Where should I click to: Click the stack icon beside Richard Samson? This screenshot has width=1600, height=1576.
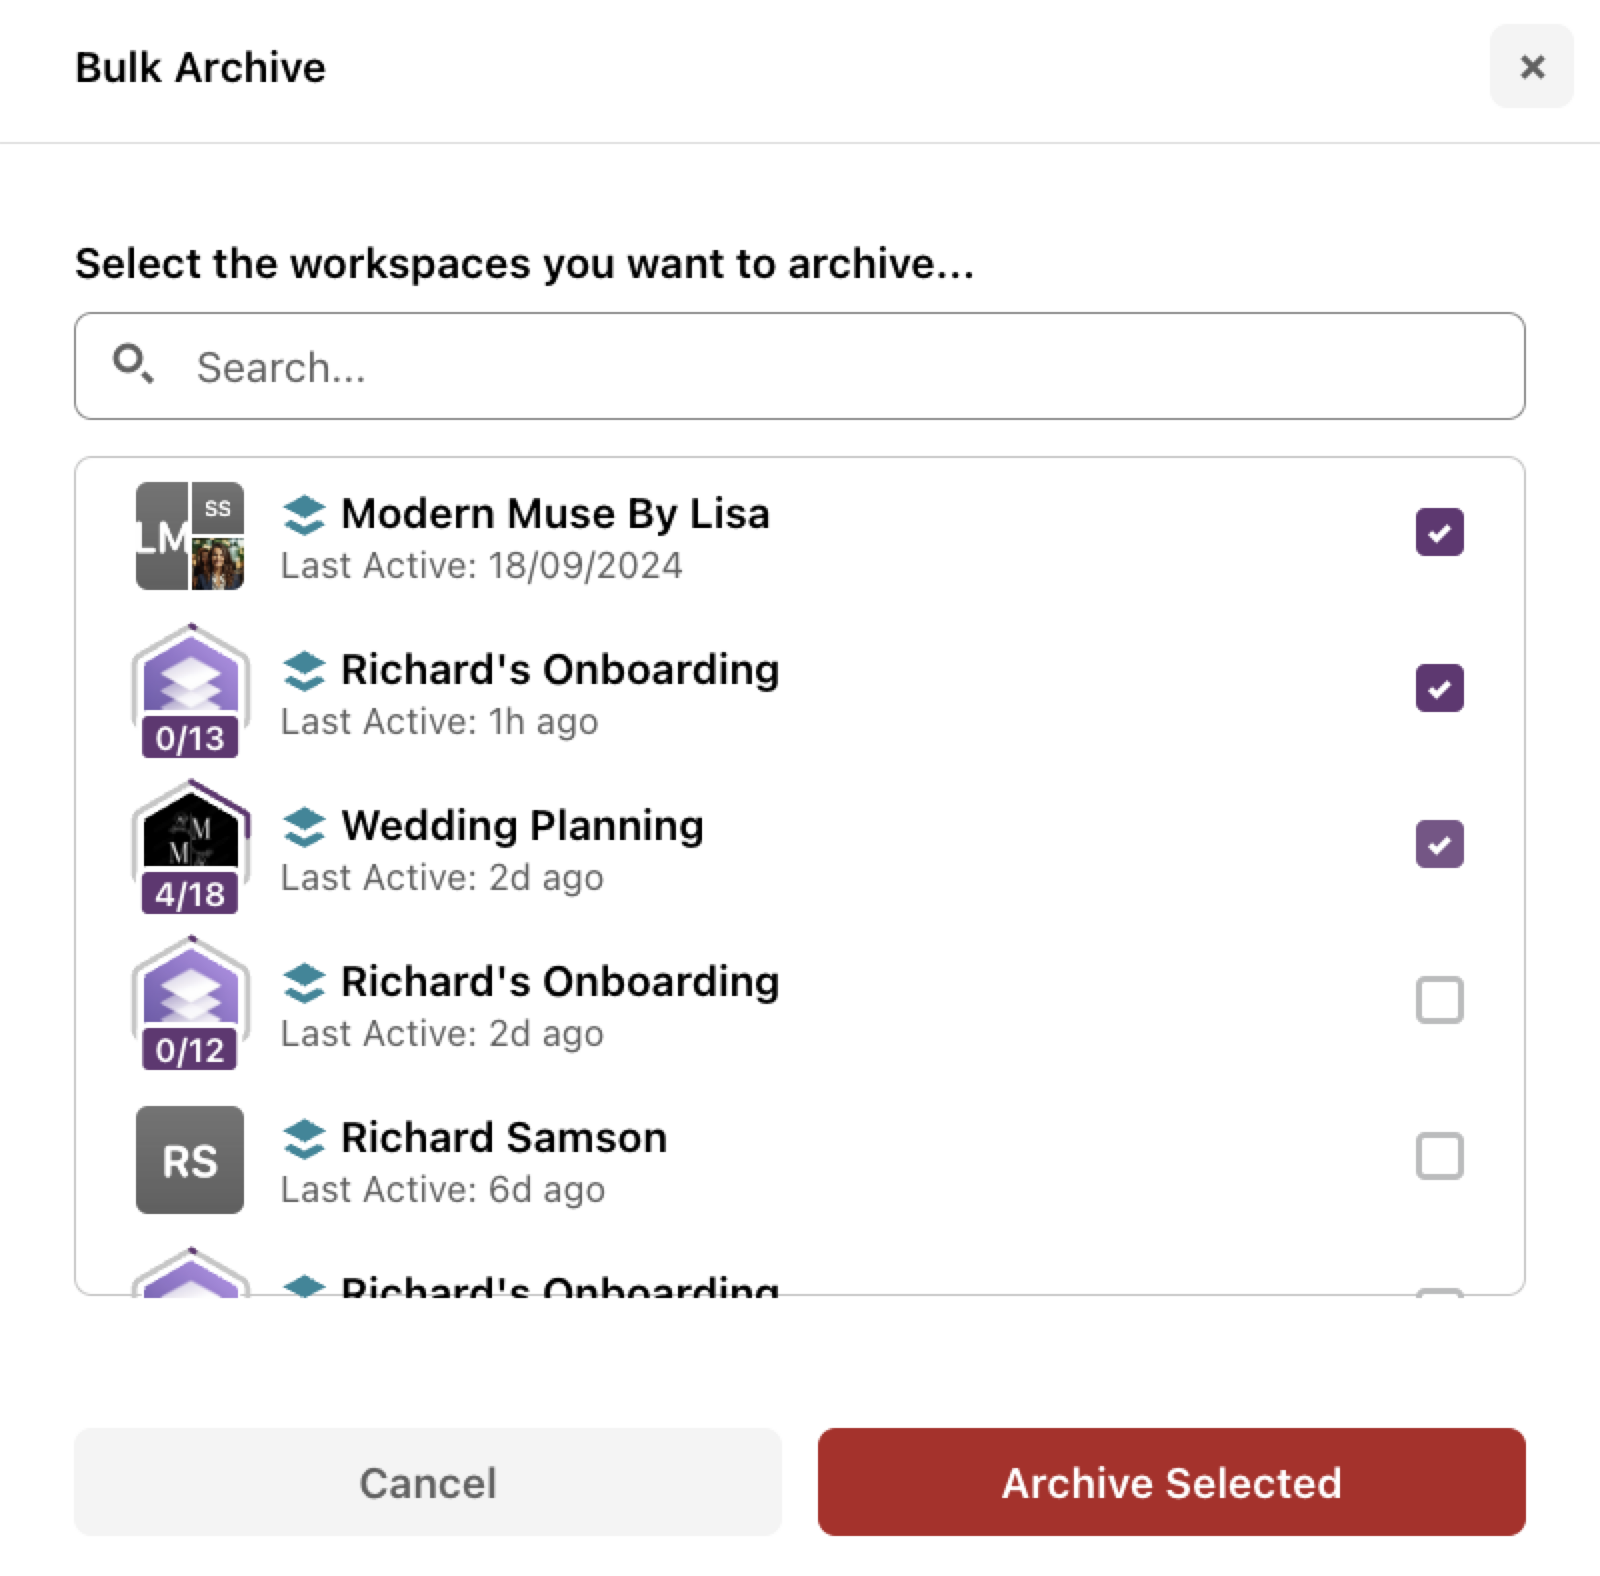(304, 1139)
